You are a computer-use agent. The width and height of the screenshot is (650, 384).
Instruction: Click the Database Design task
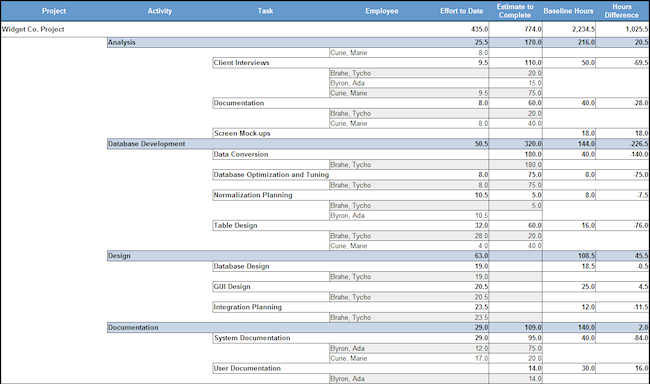click(x=241, y=266)
